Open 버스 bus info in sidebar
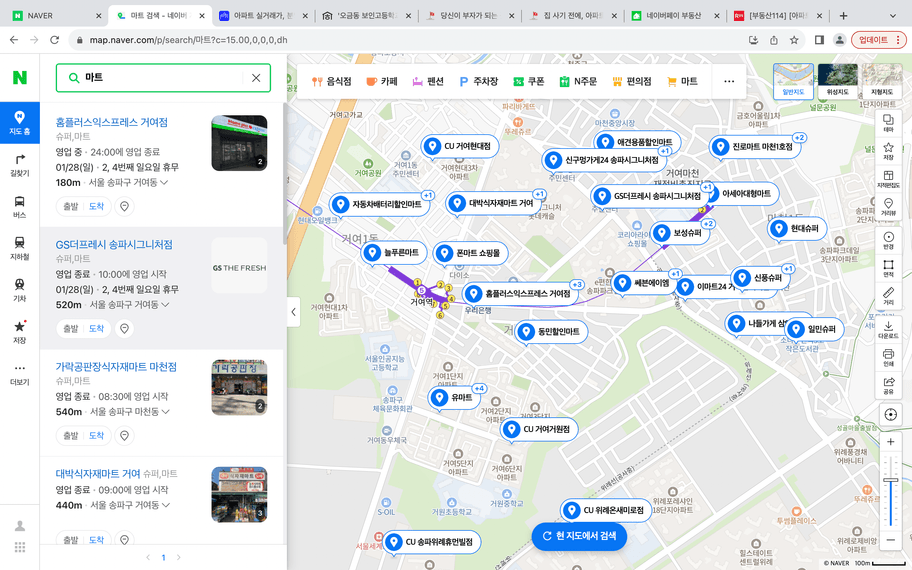 [20, 207]
